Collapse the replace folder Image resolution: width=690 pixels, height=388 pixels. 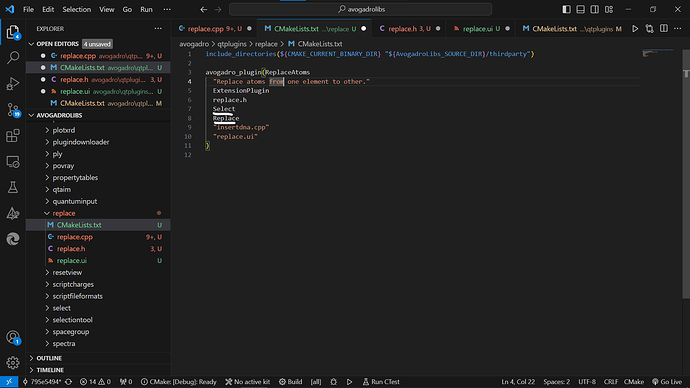click(x=64, y=213)
